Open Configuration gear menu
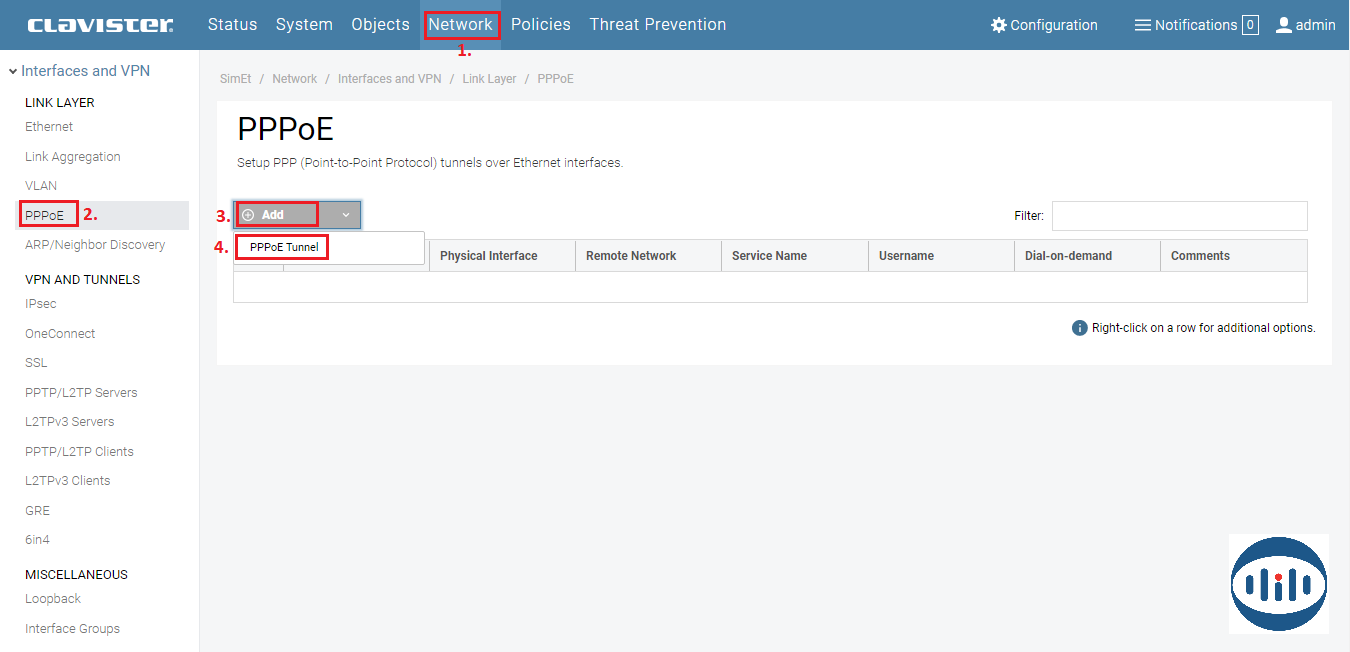The height and width of the screenshot is (652, 1350). click(998, 25)
